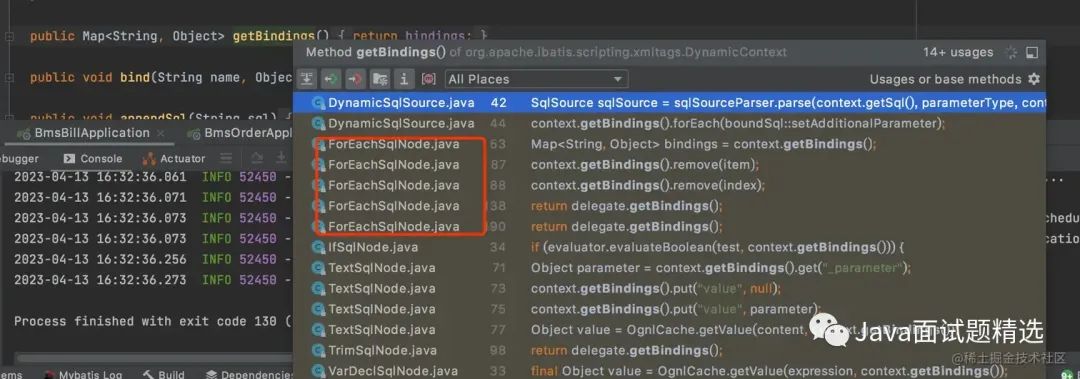This screenshot has height=379, width=1080.
Task: Select TrimSqlNode.java line 98 usage
Action: [669, 351]
